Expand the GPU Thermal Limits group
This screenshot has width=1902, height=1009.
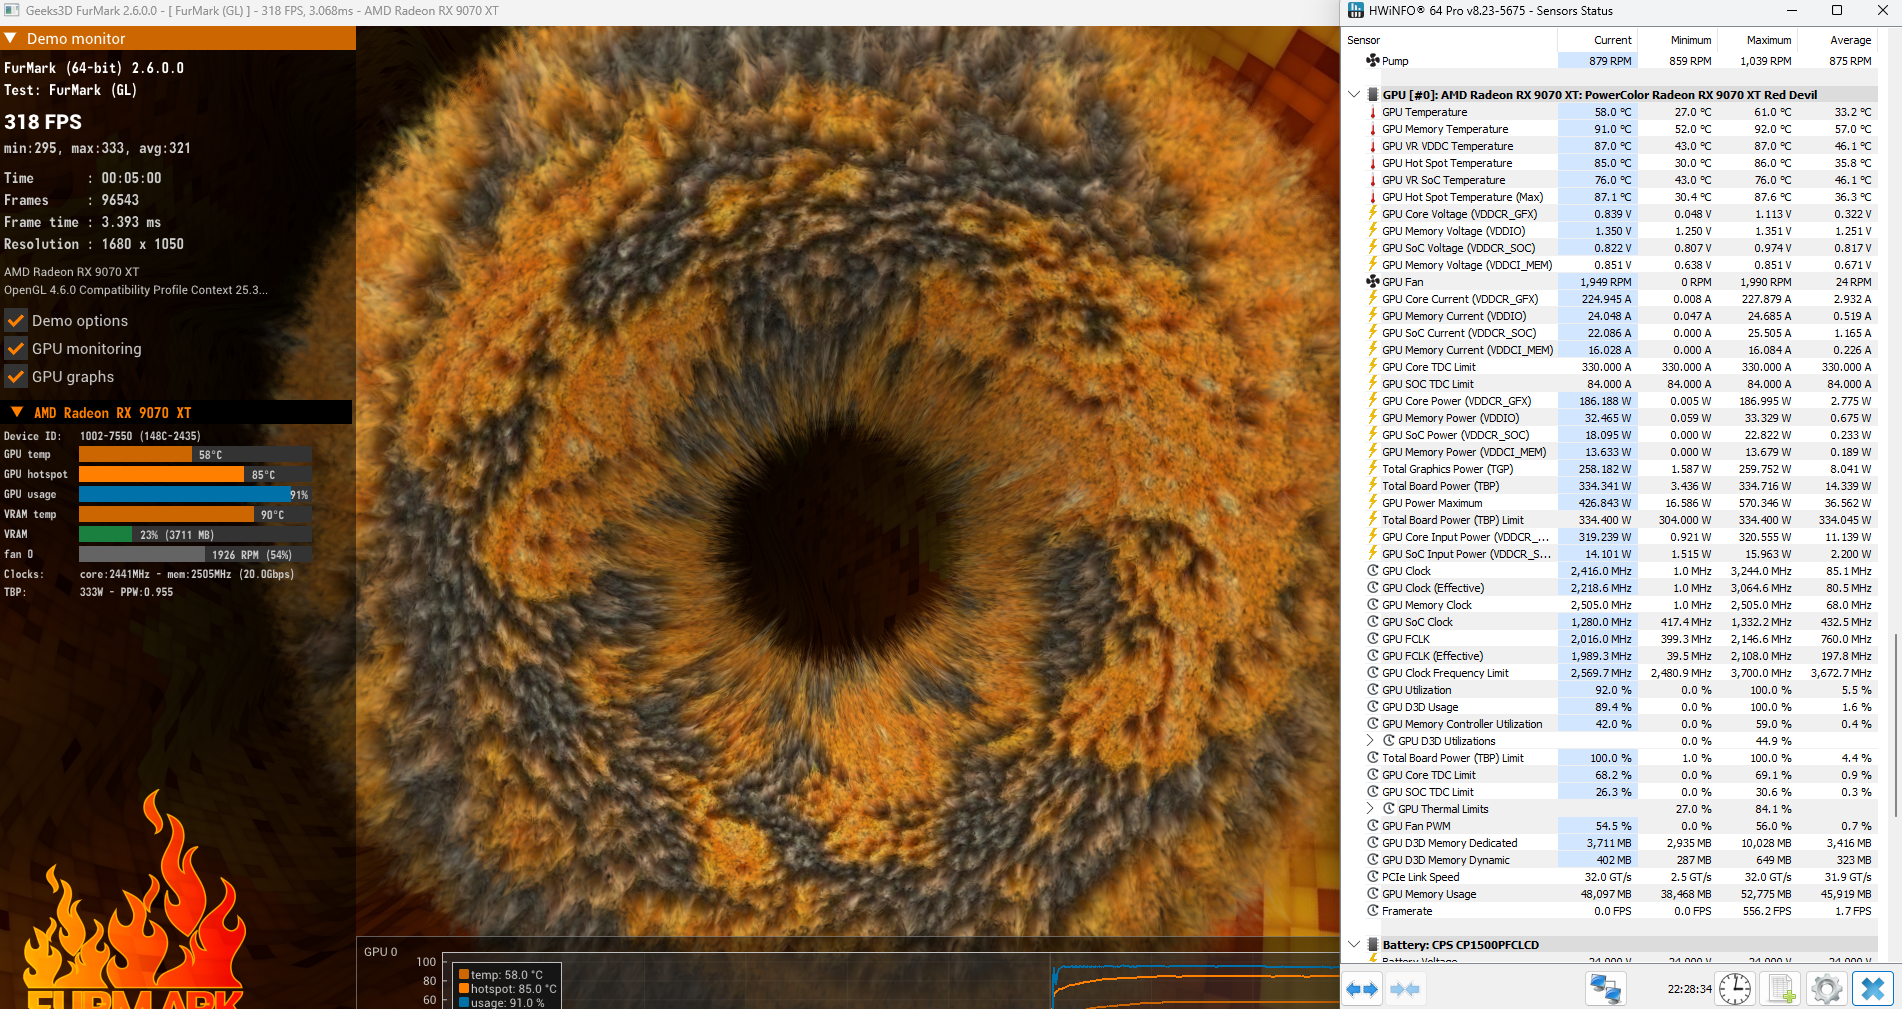coord(1371,809)
